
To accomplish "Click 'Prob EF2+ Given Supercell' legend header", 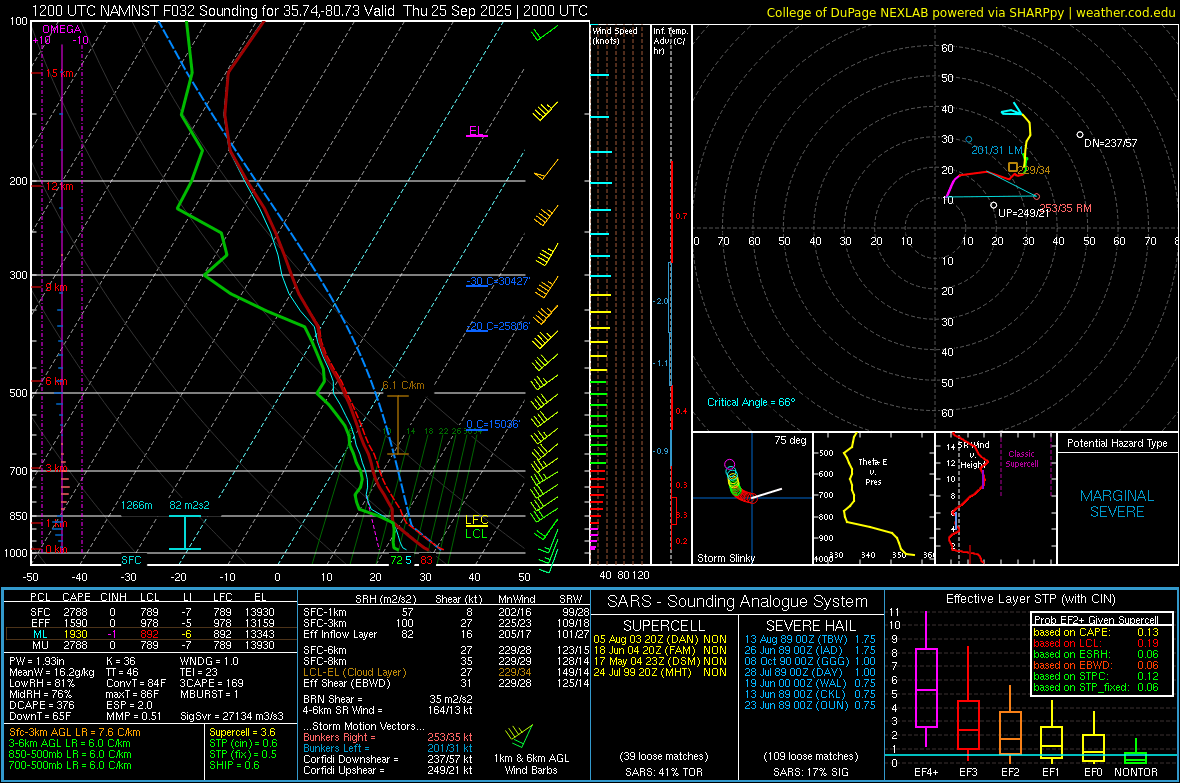I will (1096, 620).
